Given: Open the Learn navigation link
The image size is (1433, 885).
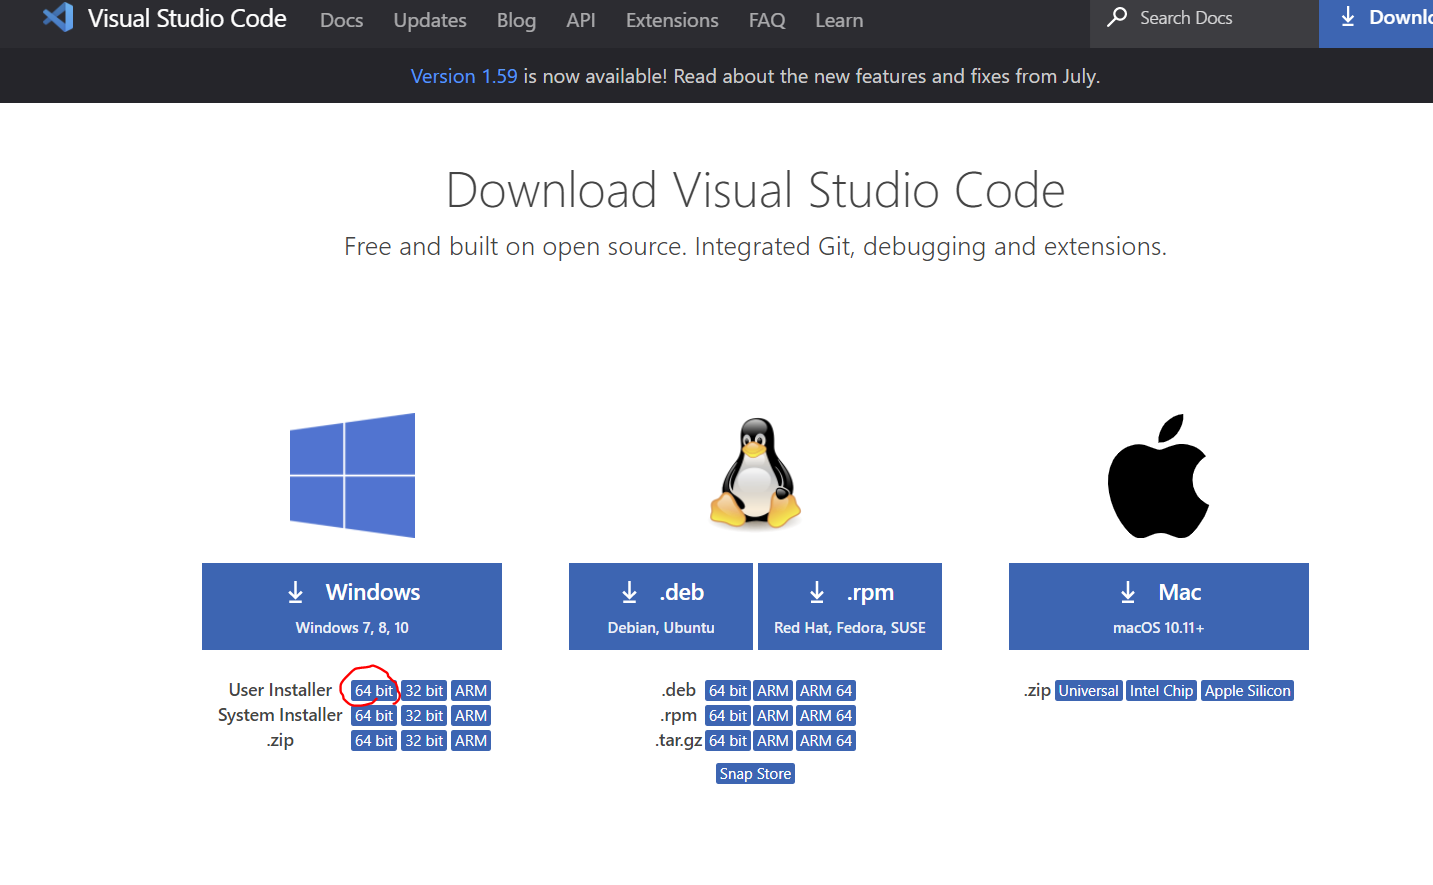Looking at the screenshot, I should (x=839, y=20).
